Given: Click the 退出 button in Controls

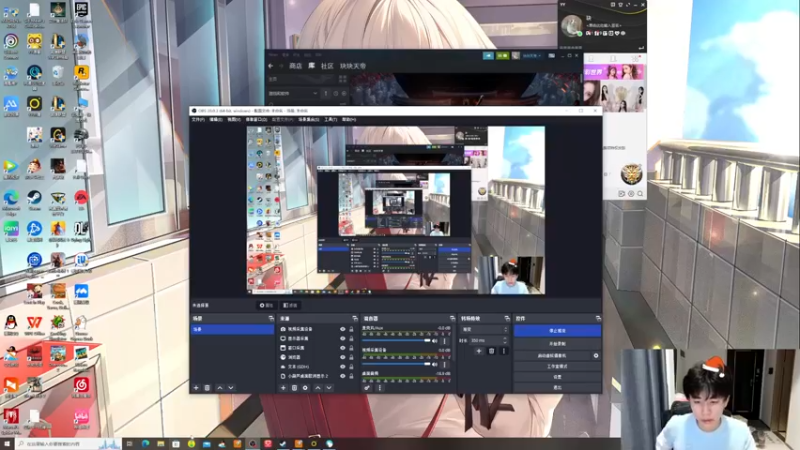Looking at the screenshot, I should coord(557,388).
